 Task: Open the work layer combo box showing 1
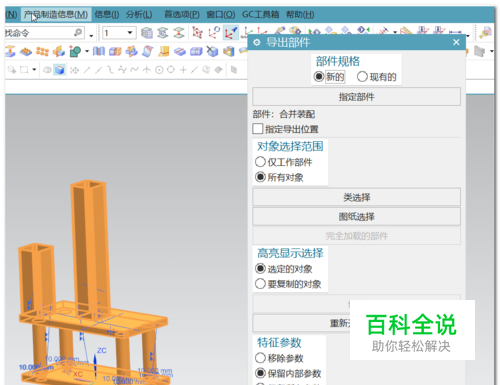119,33
